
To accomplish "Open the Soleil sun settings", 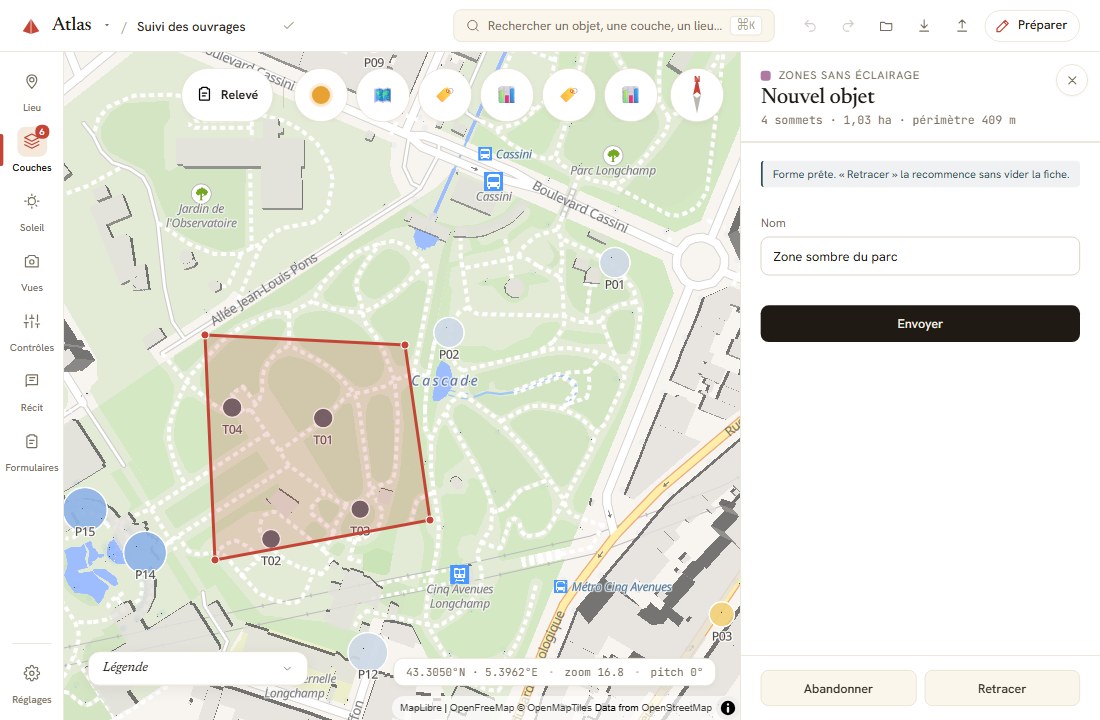I will point(32,212).
